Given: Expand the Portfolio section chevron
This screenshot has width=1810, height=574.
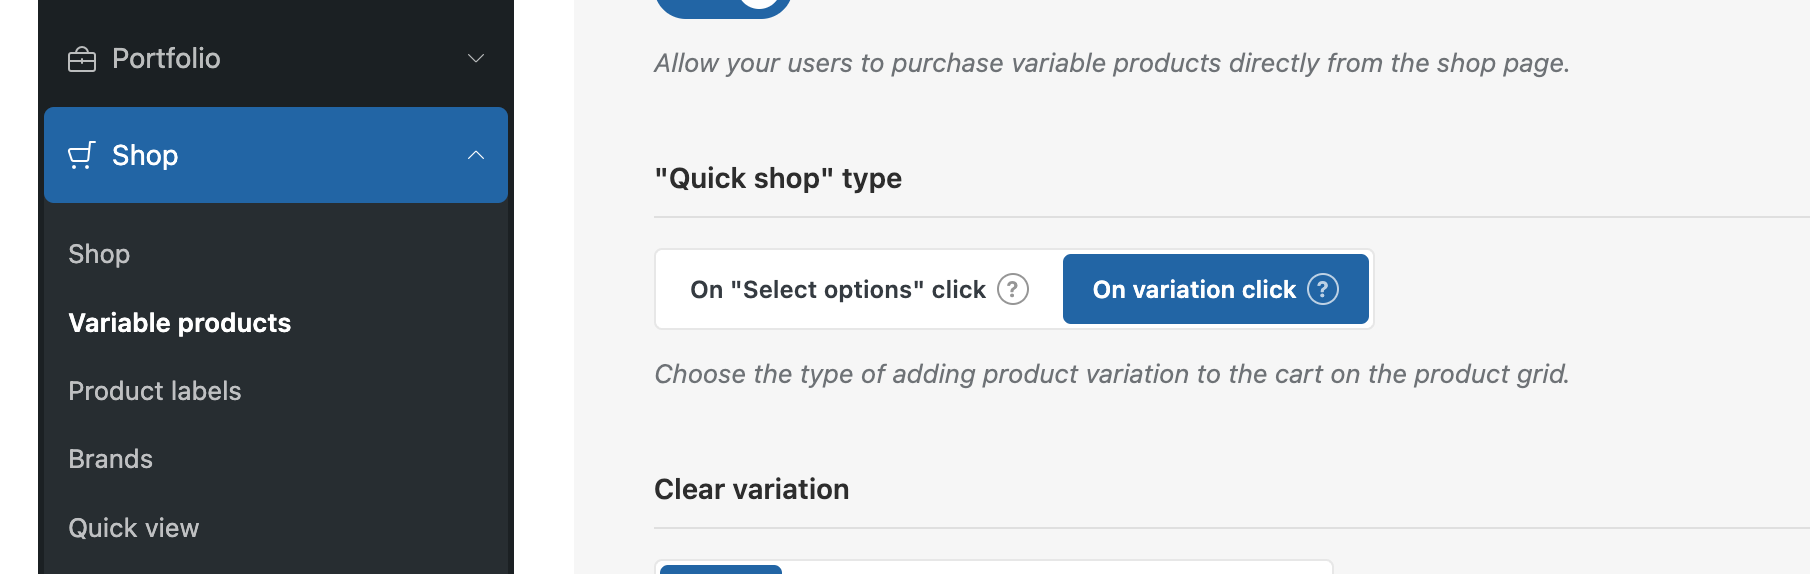Looking at the screenshot, I should (476, 59).
